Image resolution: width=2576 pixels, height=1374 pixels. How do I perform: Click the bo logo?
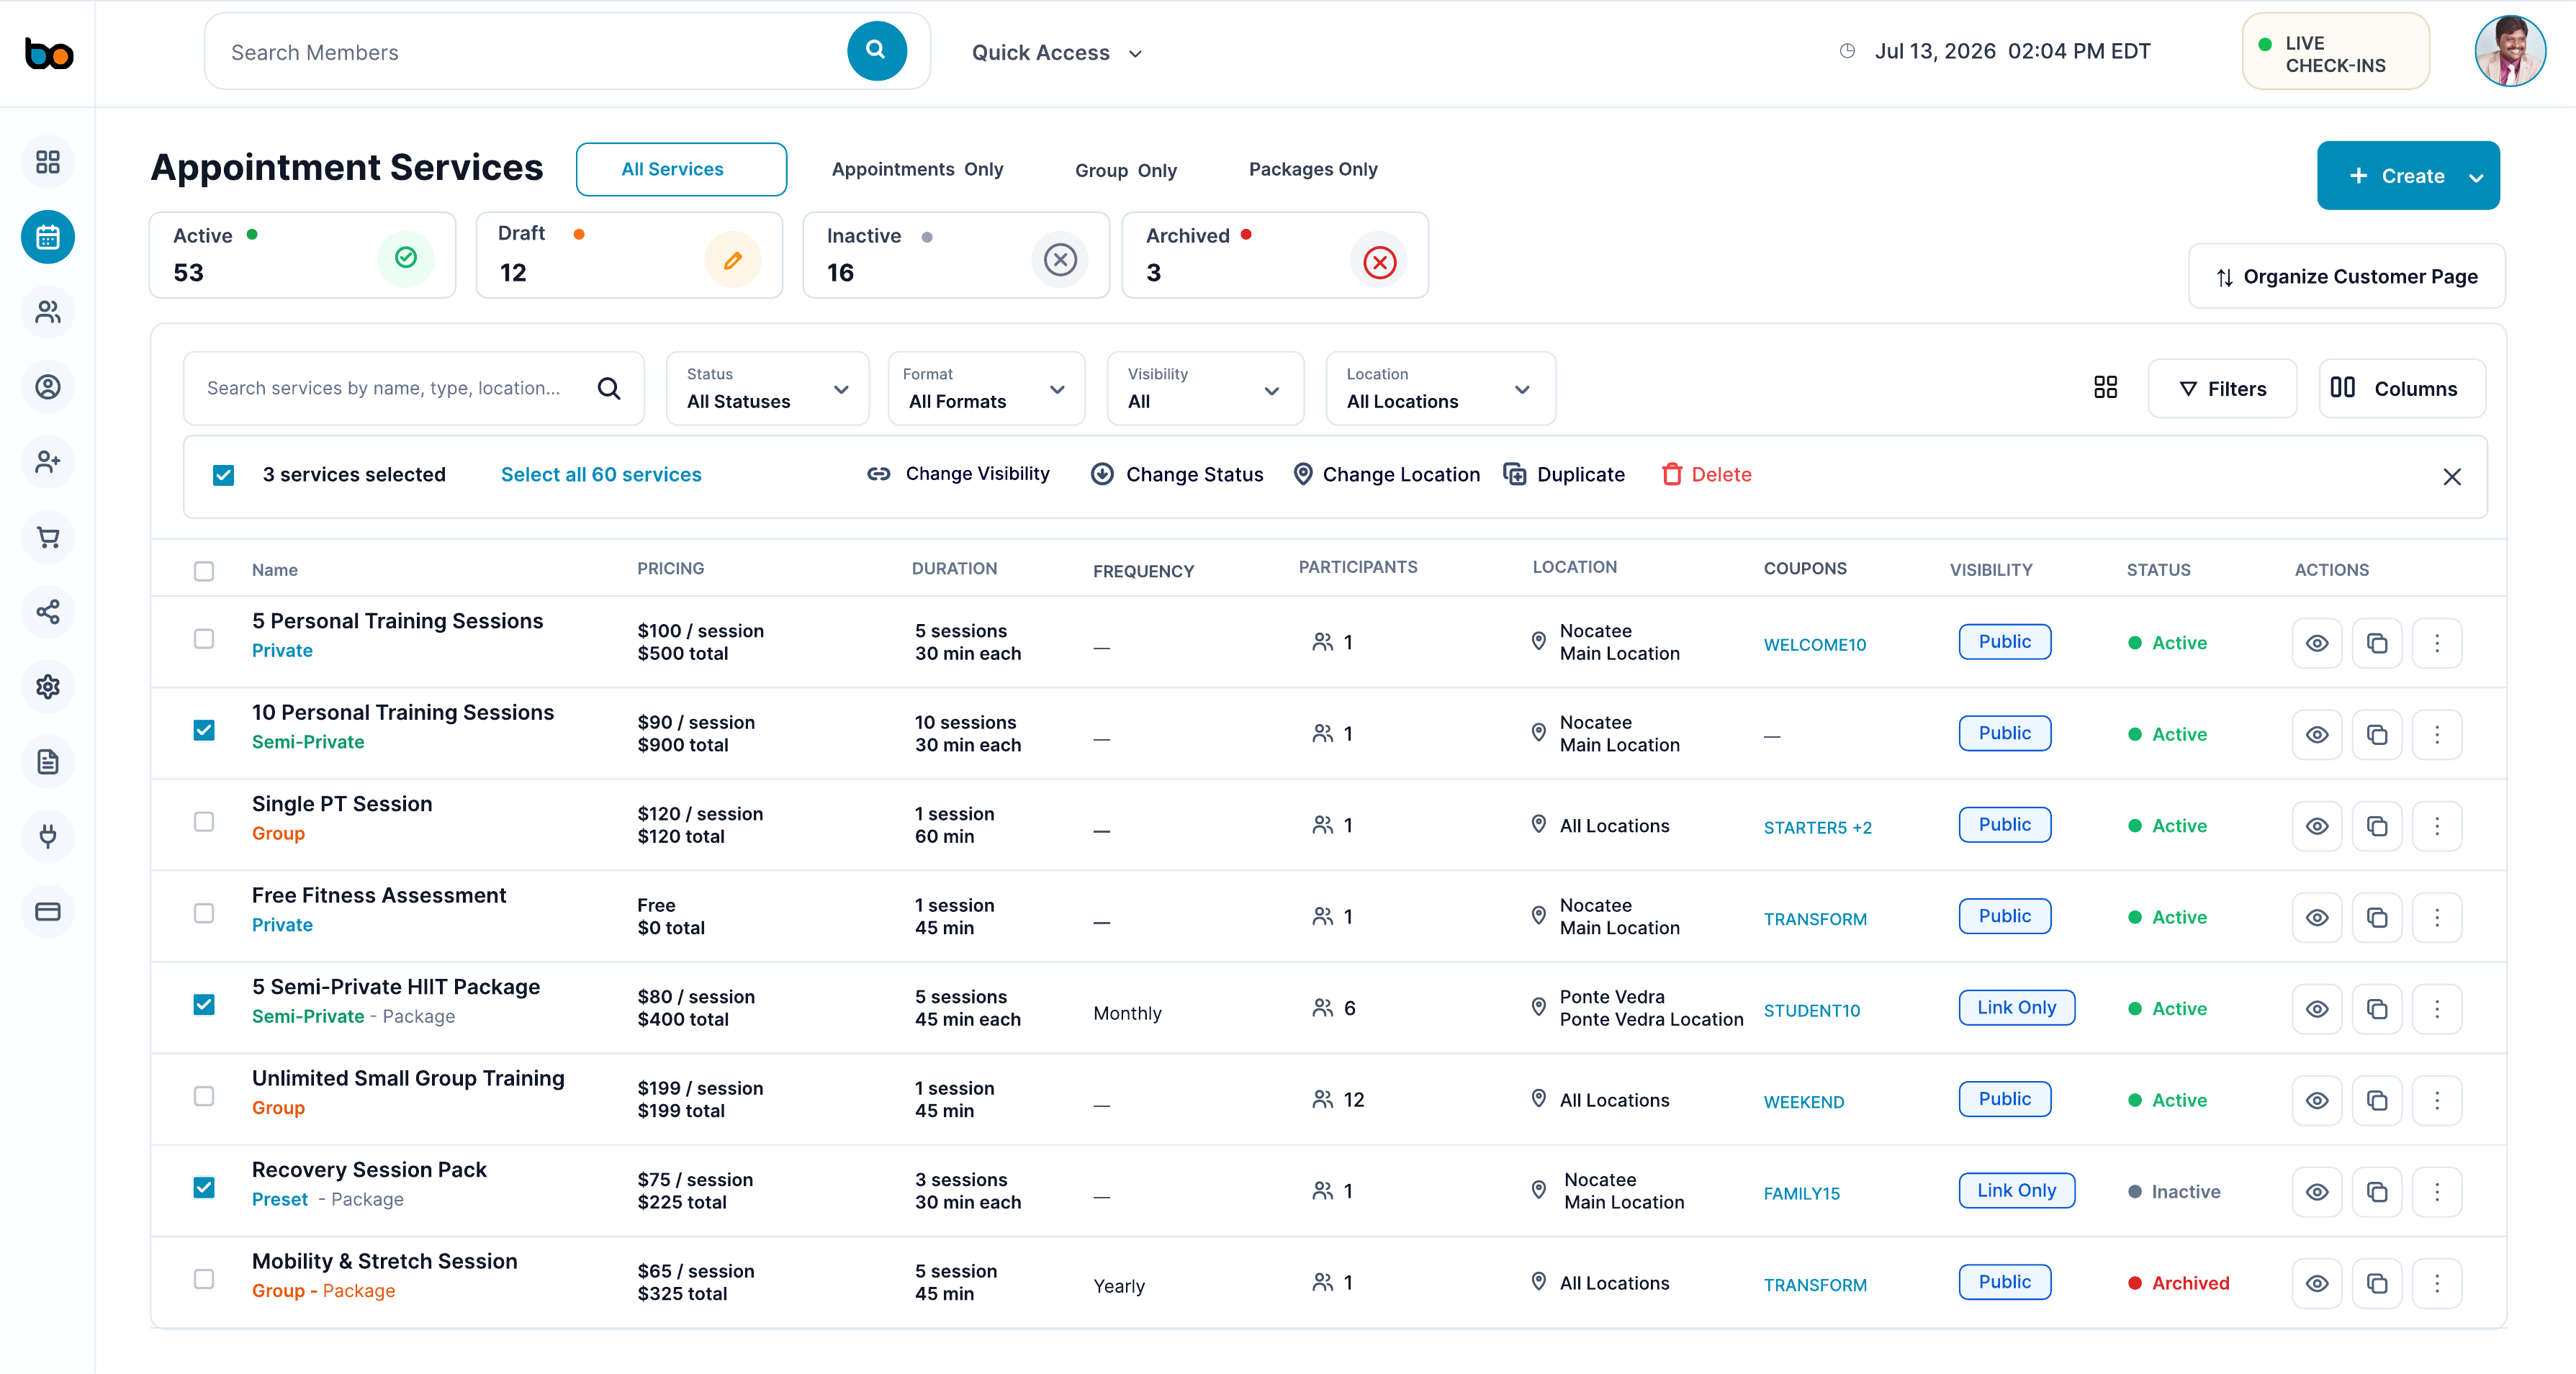point(48,53)
